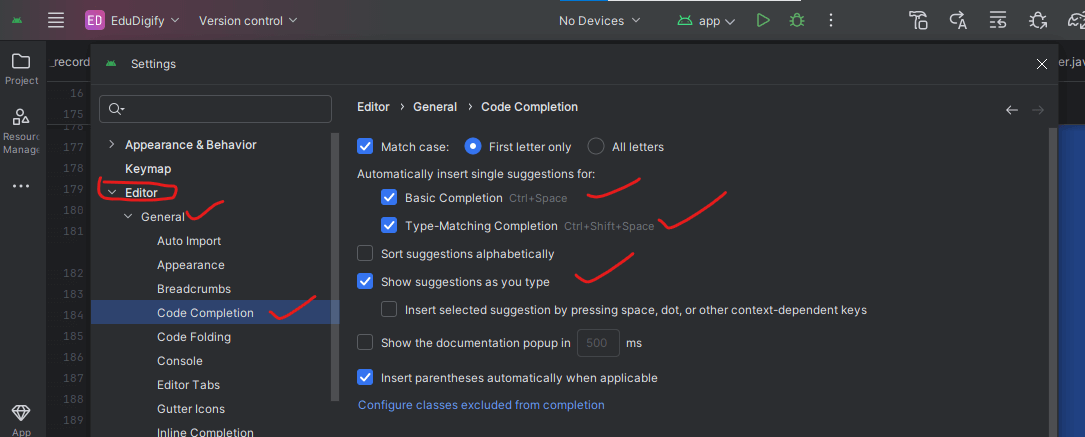Close the Settings dialog

click(1041, 64)
